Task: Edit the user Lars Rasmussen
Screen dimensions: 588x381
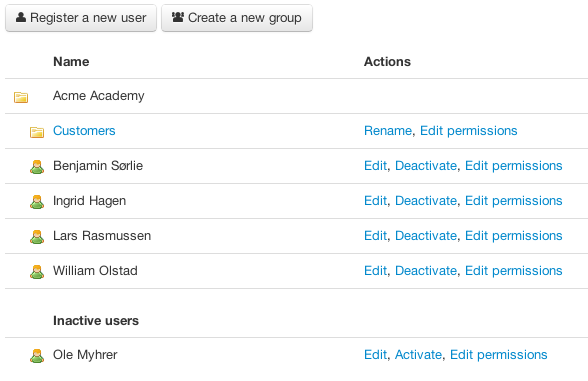Action: [375, 236]
